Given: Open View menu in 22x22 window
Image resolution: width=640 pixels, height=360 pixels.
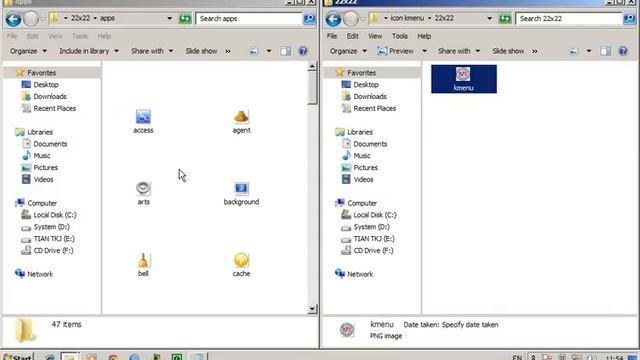Looking at the screenshot, I should (375, 36).
